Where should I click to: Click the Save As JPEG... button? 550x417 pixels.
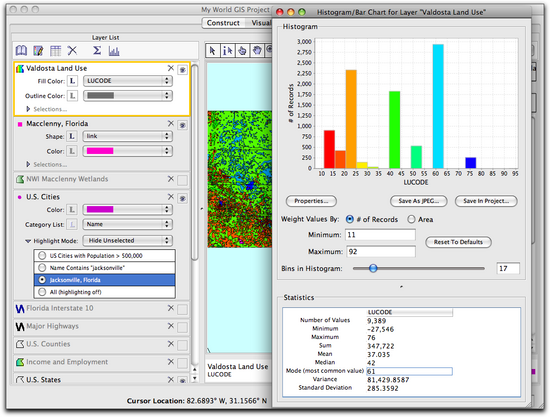coord(418,201)
